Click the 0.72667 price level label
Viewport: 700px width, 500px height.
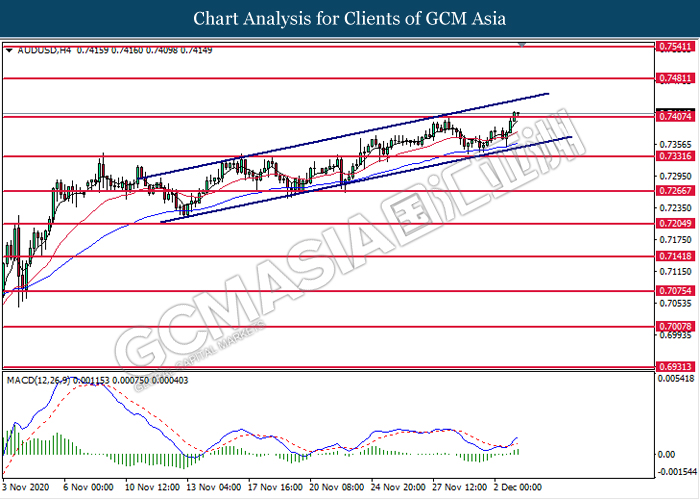(675, 191)
